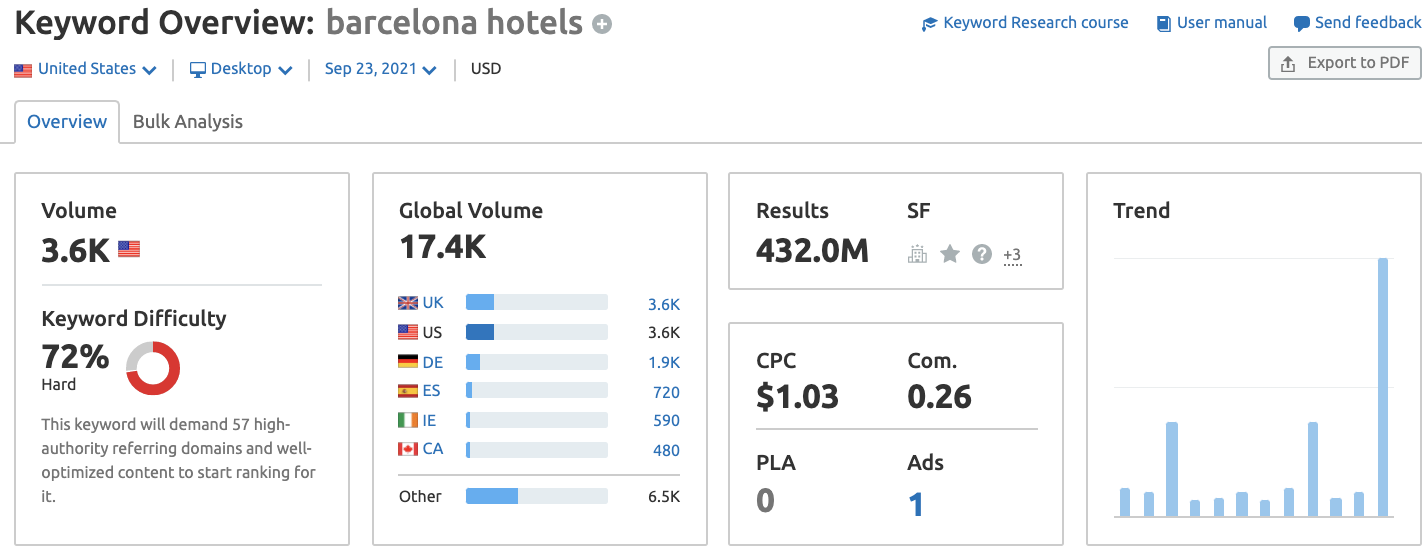Click the Ads count 1
The image size is (1426, 554).
pyautogui.click(x=916, y=504)
